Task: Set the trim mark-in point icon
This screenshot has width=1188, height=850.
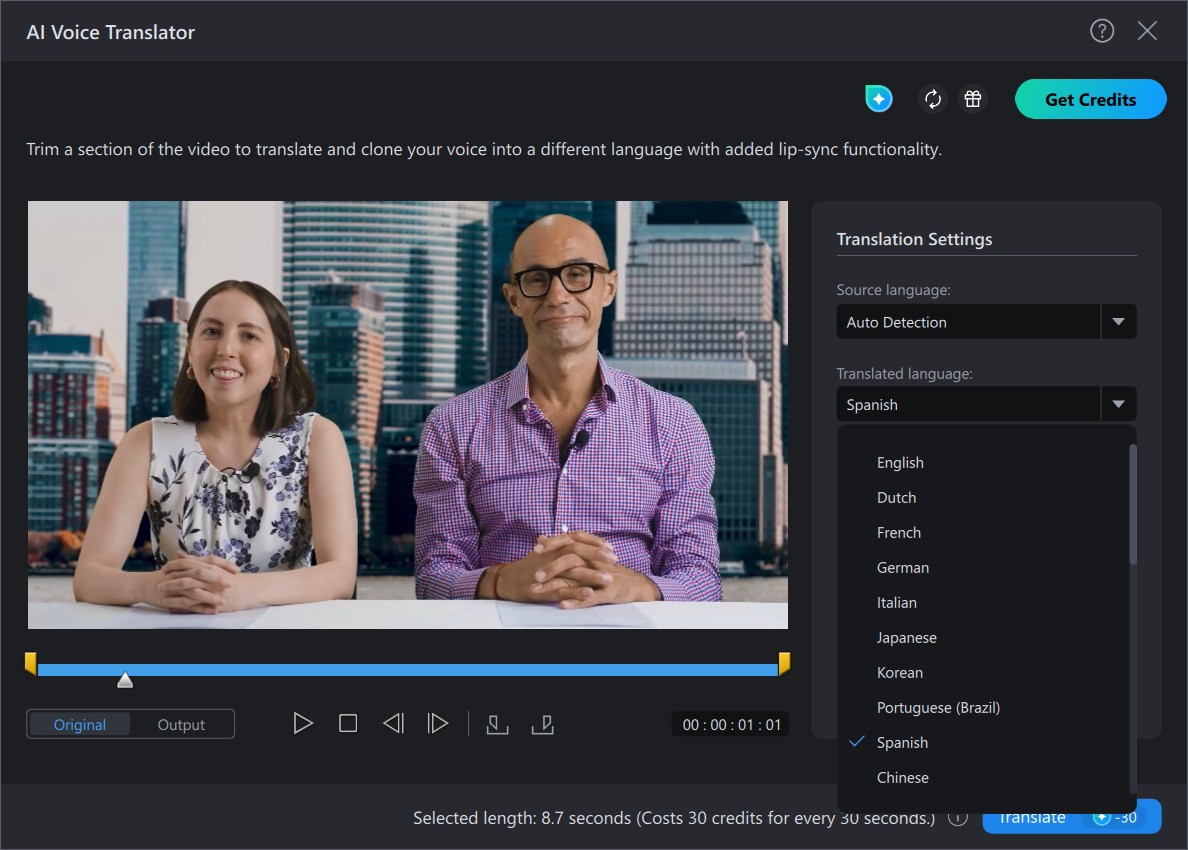Action: coord(497,724)
